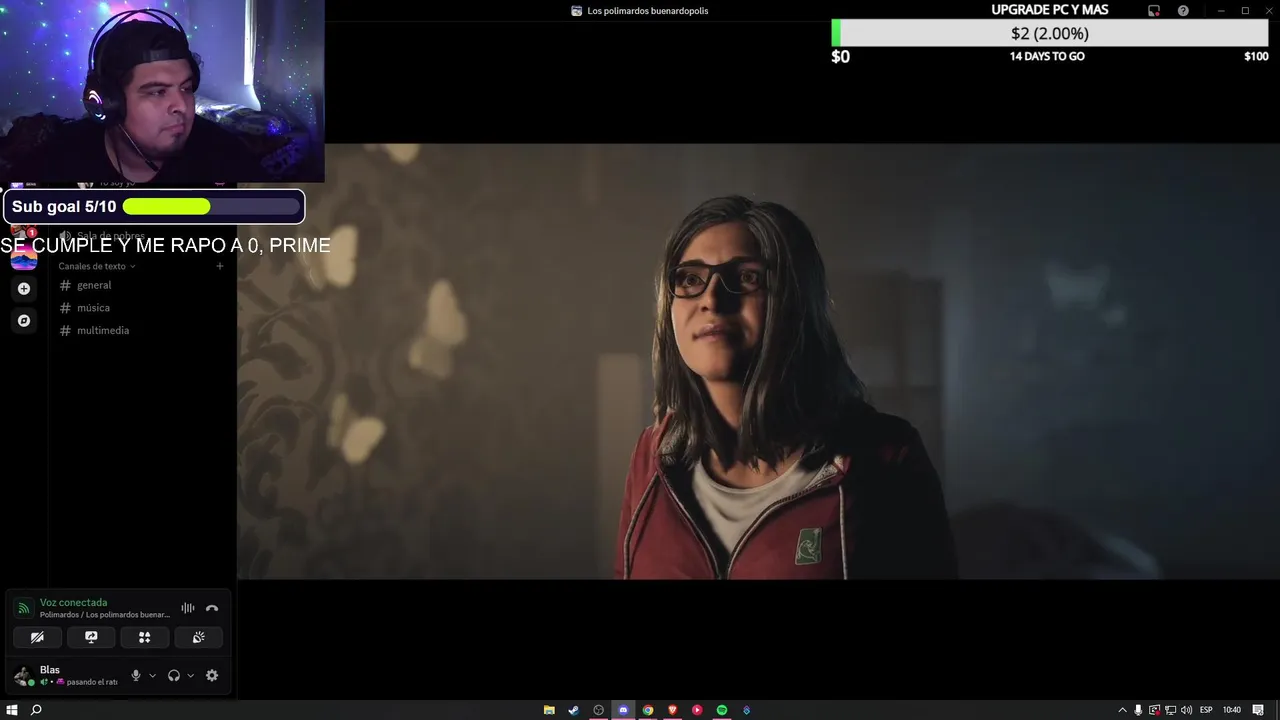The image size is (1280, 720).
Task: Open the 10:40 taskbar clock
Action: 1232,710
